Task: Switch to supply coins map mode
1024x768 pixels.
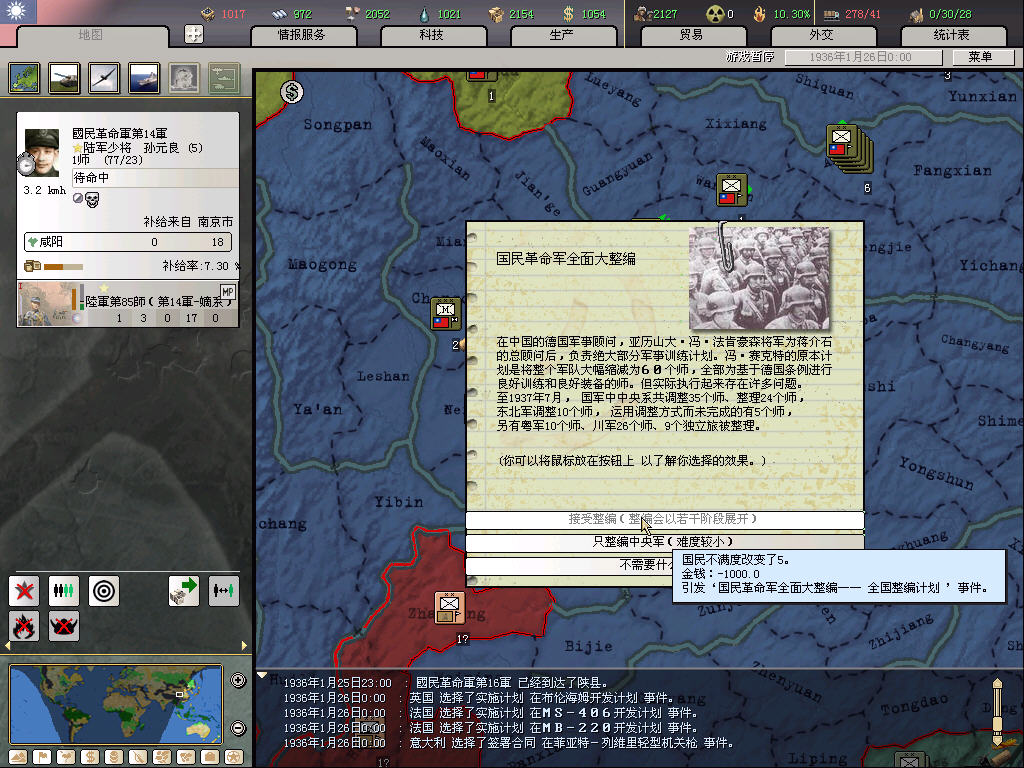Action: [114, 757]
